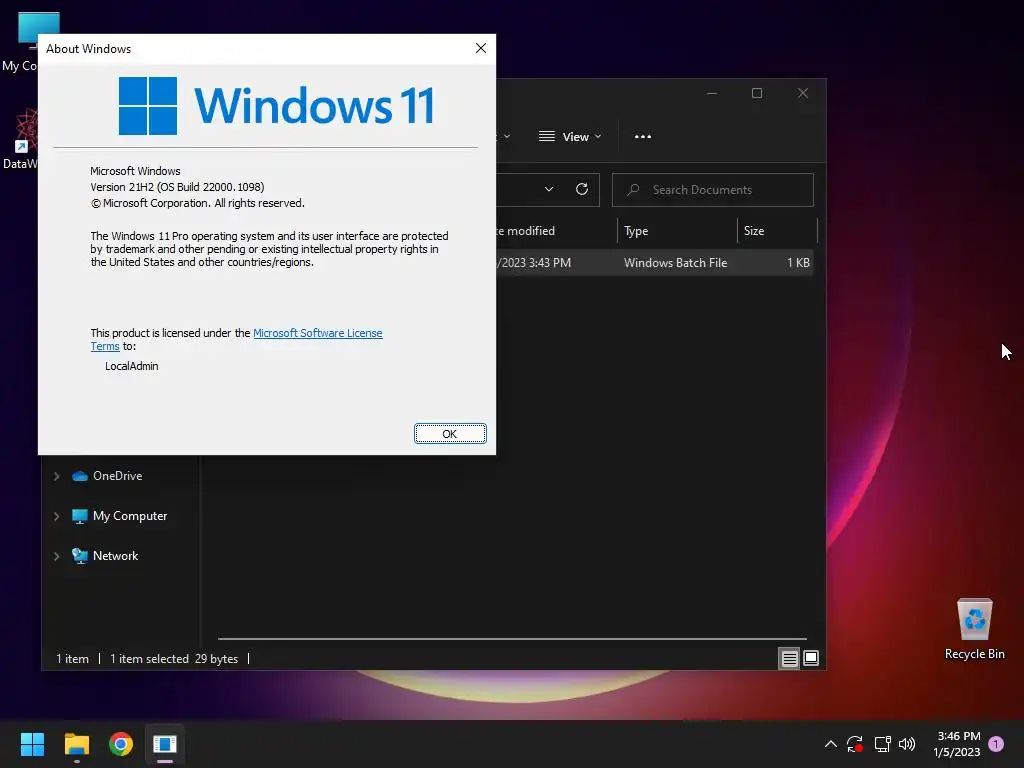The width and height of the screenshot is (1024, 768).
Task: Open the See more ellipsis menu
Action: click(x=643, y=136)
